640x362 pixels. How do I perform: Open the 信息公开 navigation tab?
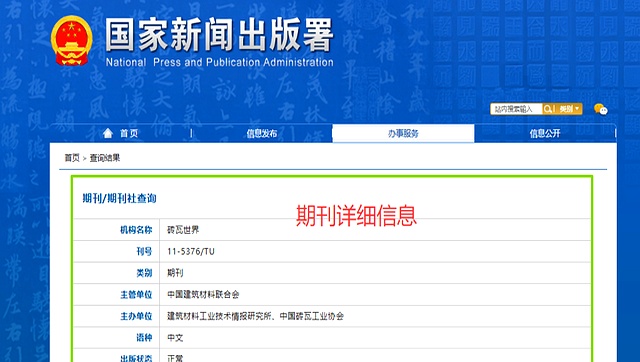(x=545, y=133)
